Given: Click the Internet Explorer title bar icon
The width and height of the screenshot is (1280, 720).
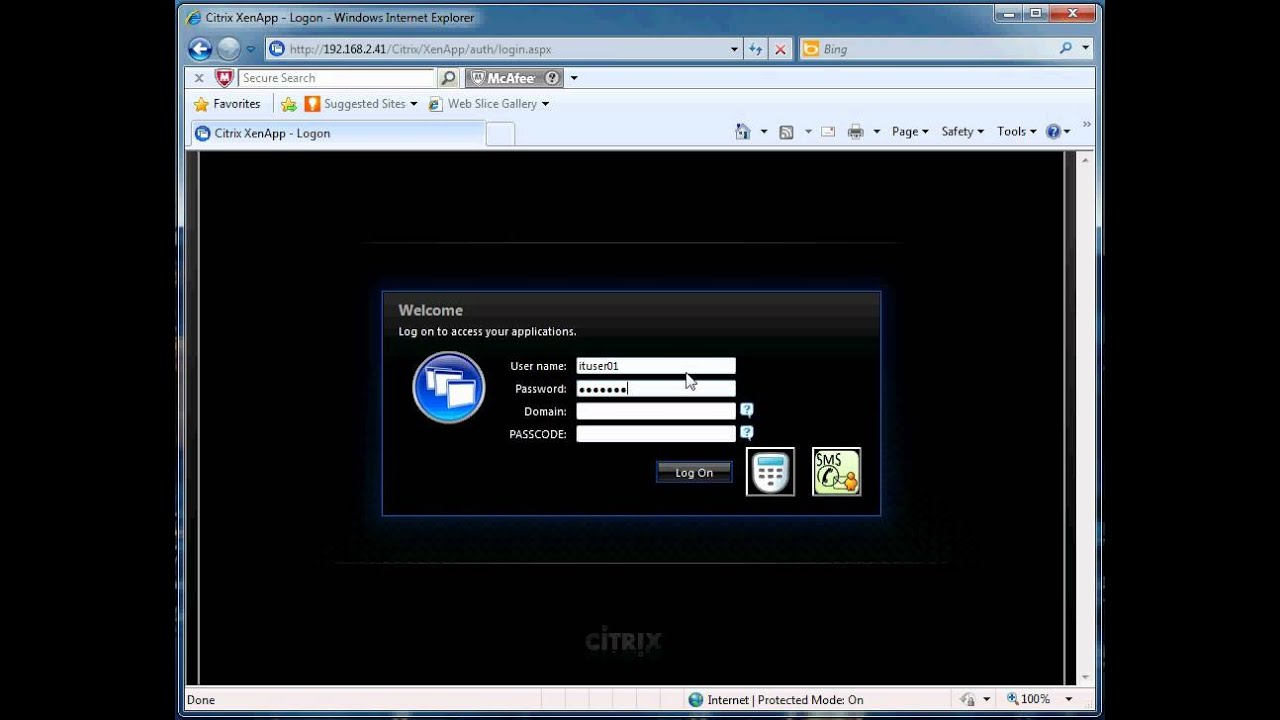Looking at the screenshot, I should click(x=194, y=17).
